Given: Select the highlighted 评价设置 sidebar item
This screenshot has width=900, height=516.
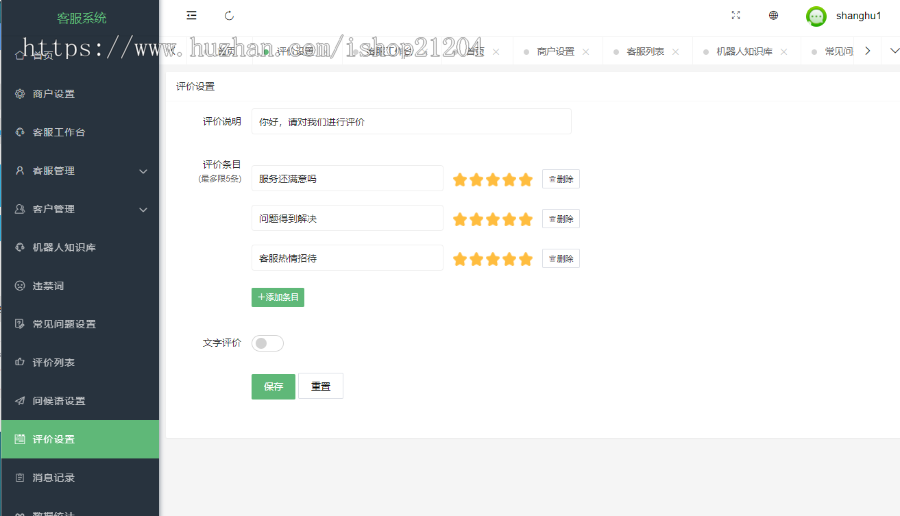Looking at the screenshot, I should click(80, 439).
